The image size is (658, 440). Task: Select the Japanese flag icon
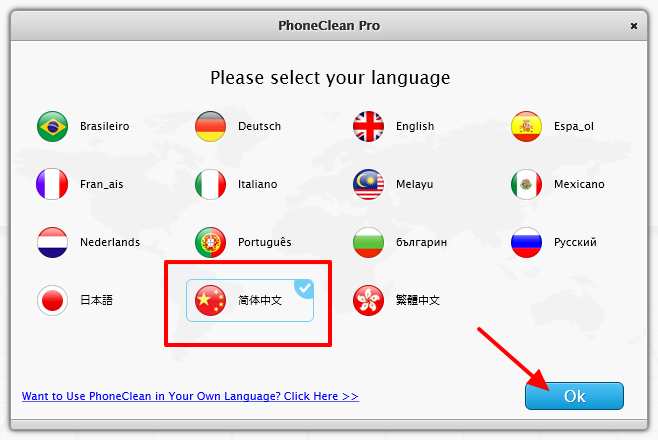52,300
